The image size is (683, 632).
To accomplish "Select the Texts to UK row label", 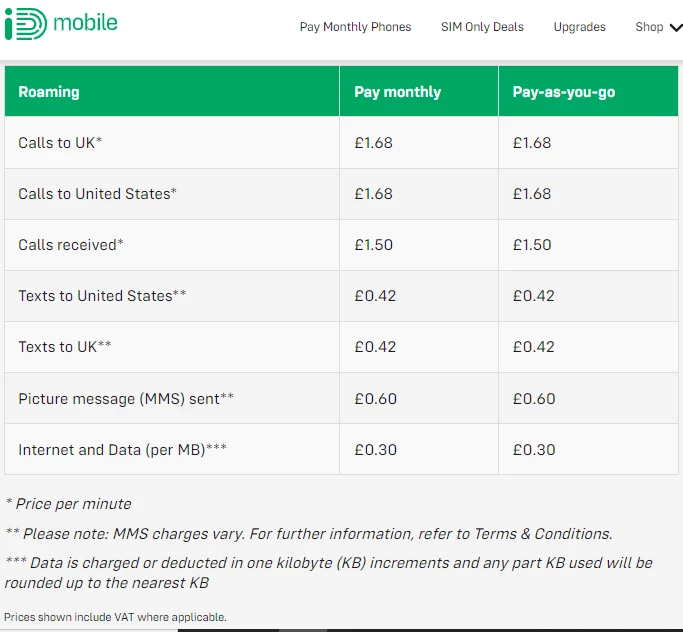I will (64, 347).
